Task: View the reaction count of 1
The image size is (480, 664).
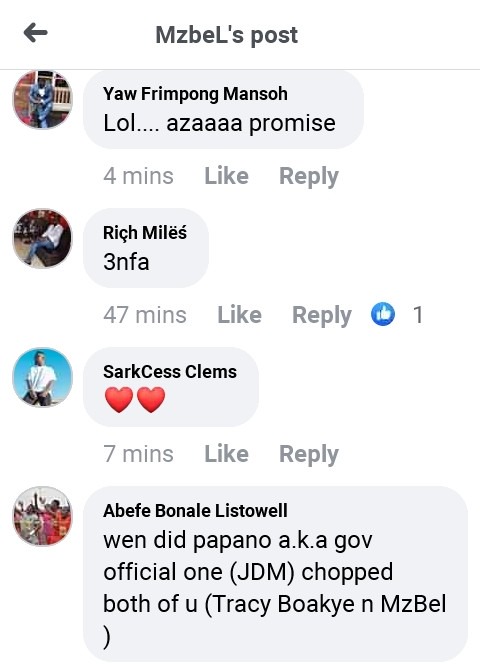Action: [x=418, y=315]
